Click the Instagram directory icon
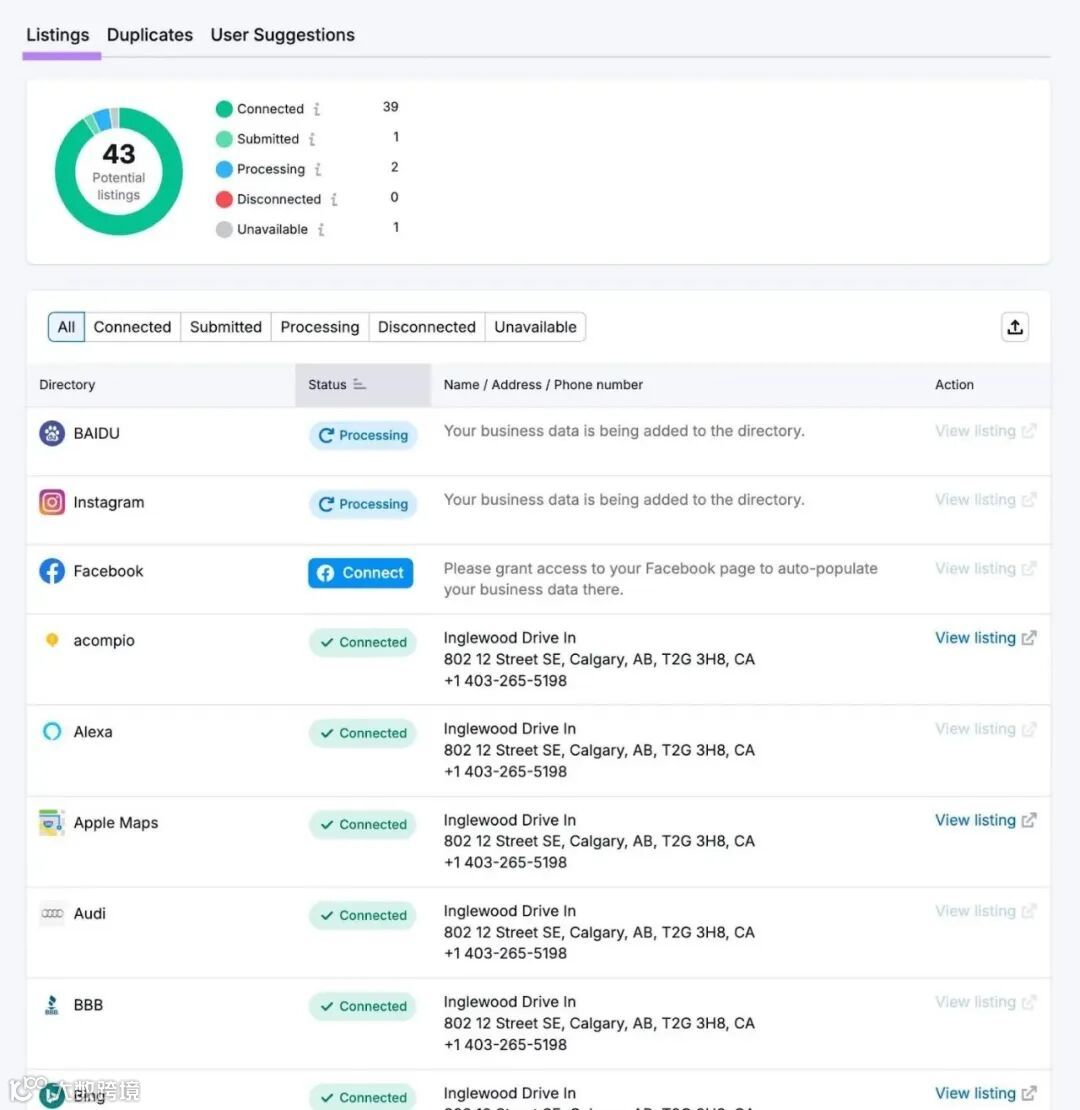Image resolution: width=1080 pixels, height=1110 pixels. tap(52, 502)
